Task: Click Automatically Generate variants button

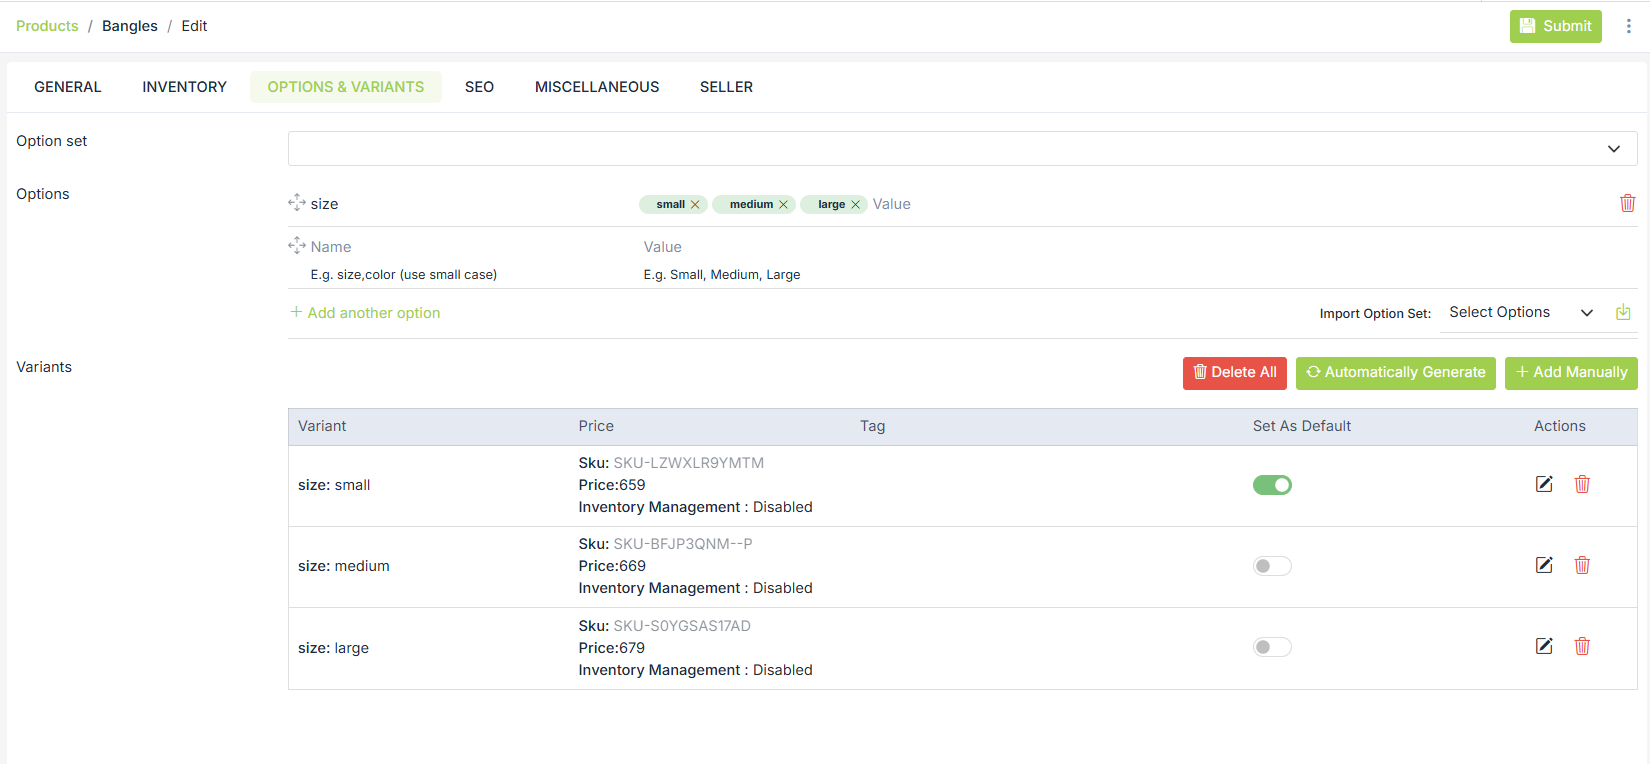Action: pyautogui.click(x=1395, y=372)
